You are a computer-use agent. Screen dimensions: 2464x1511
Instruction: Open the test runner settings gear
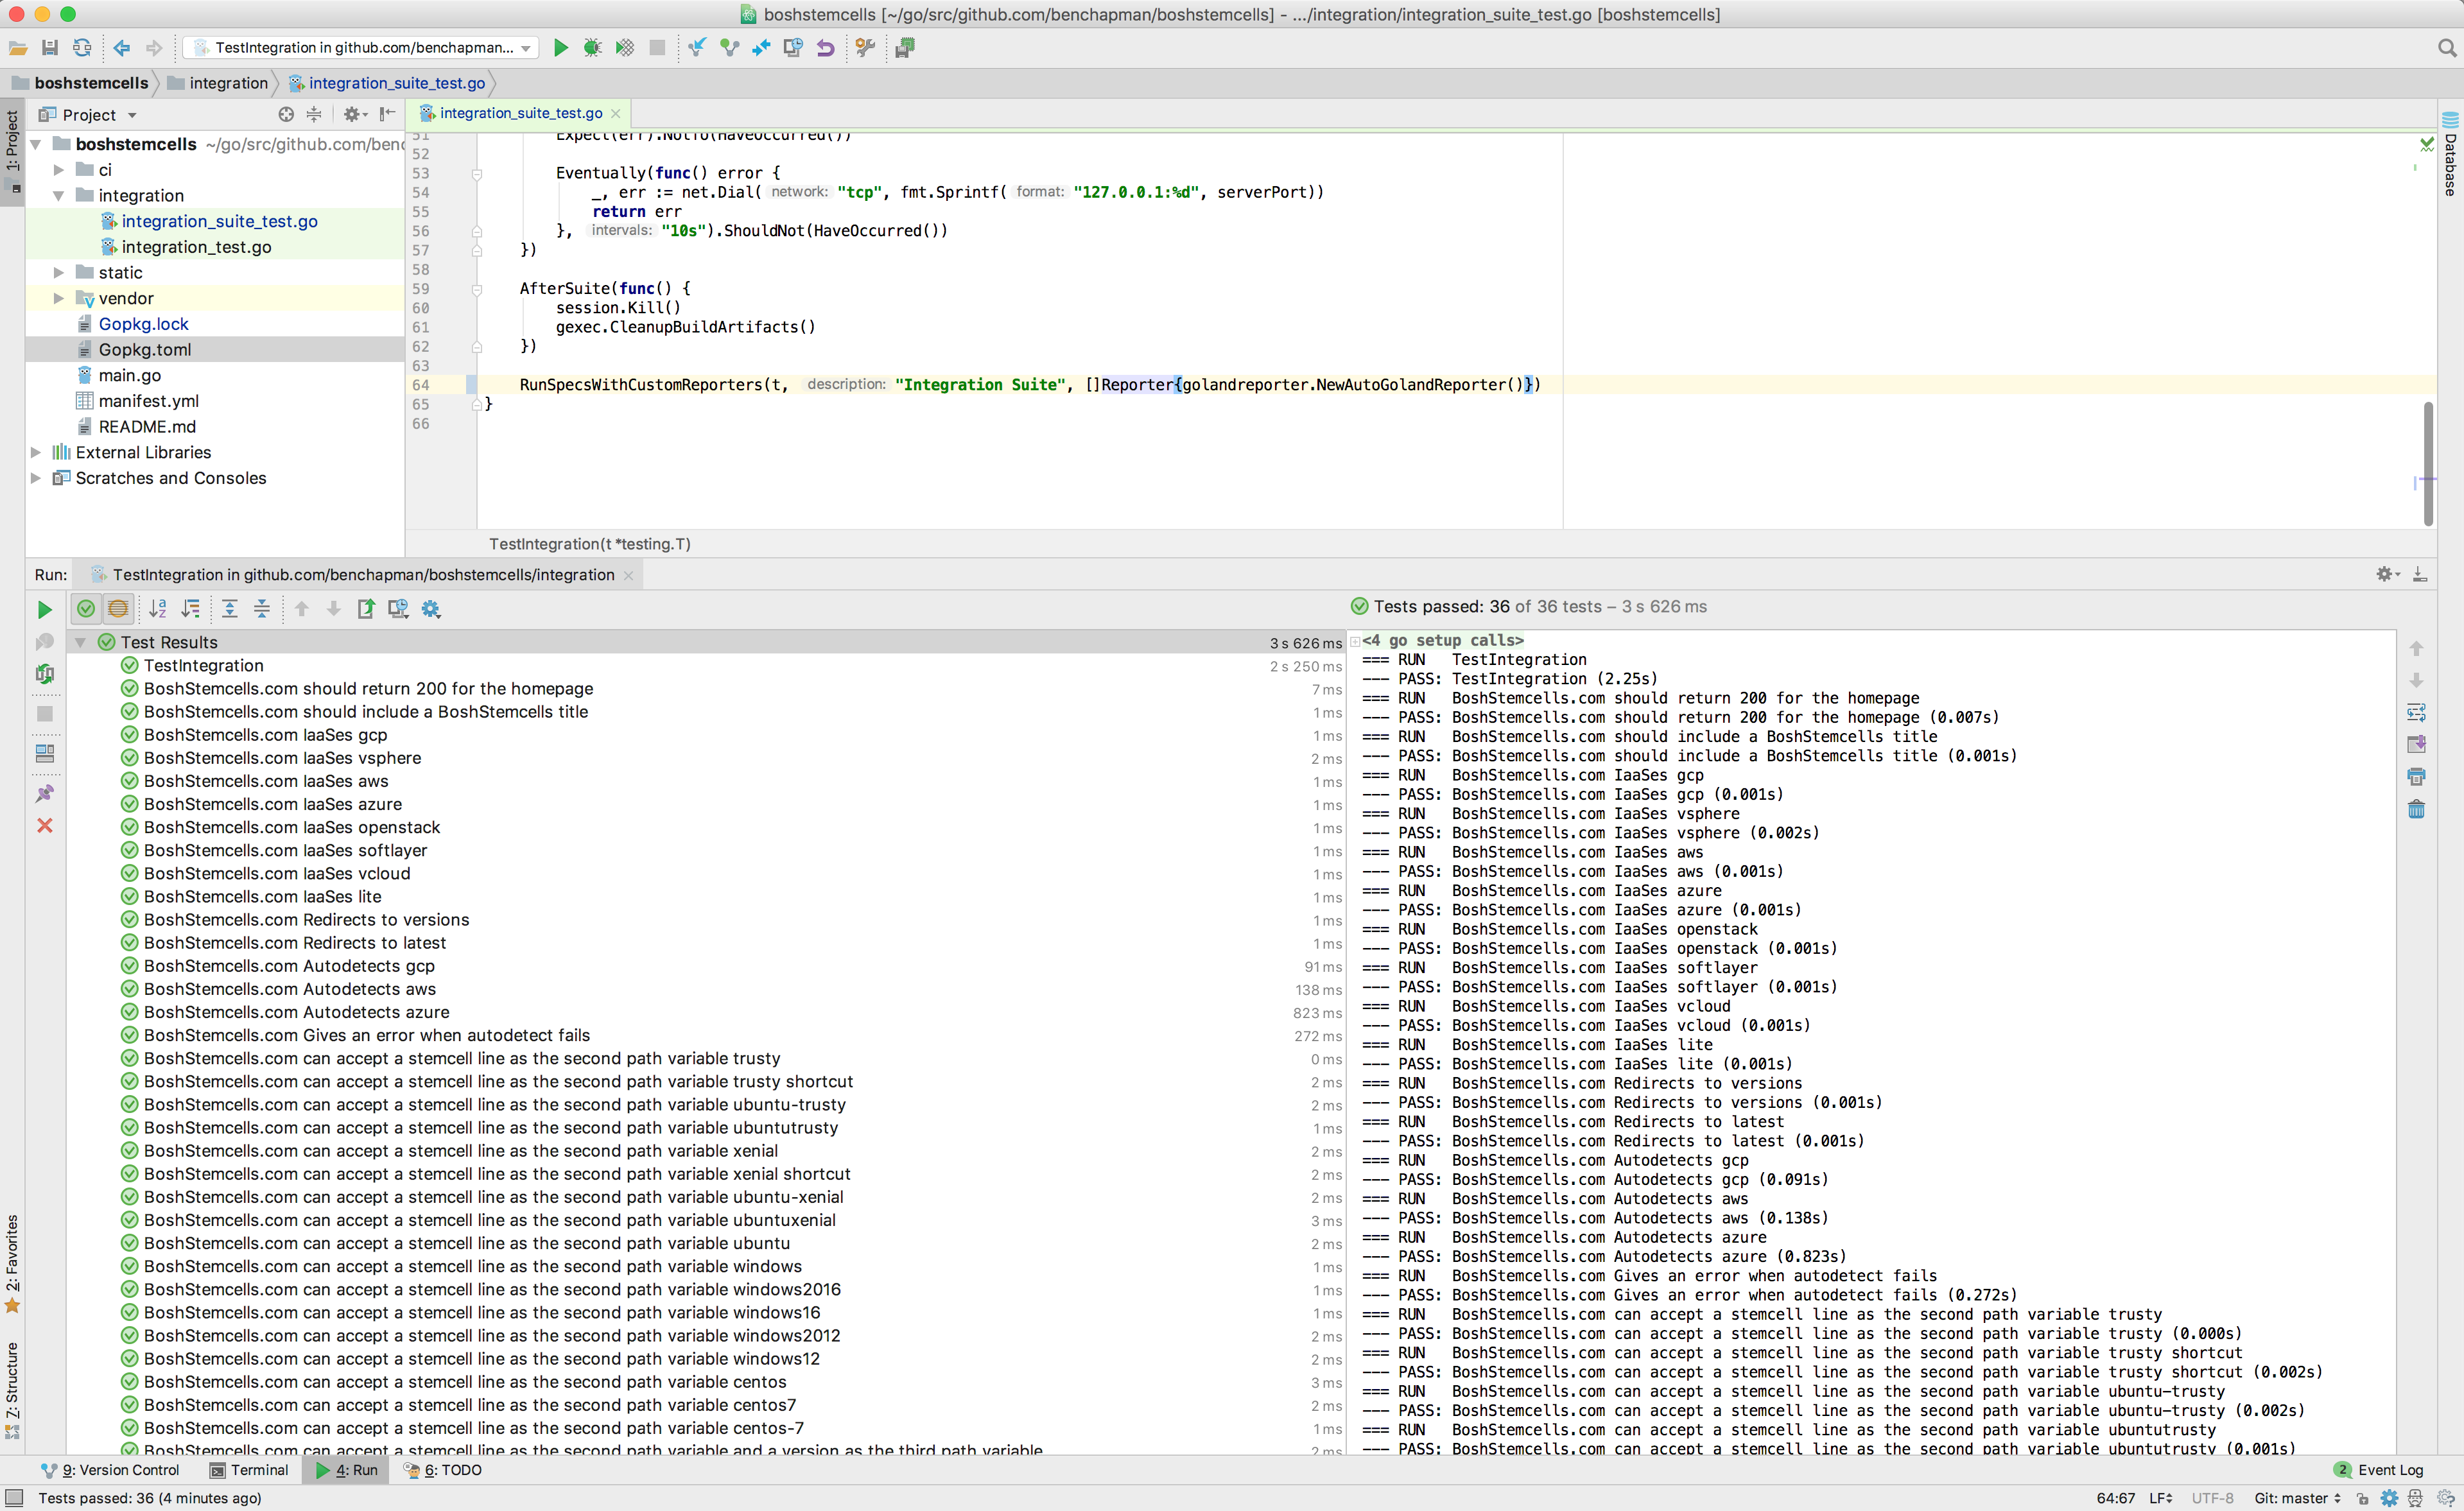pos(431,608)
